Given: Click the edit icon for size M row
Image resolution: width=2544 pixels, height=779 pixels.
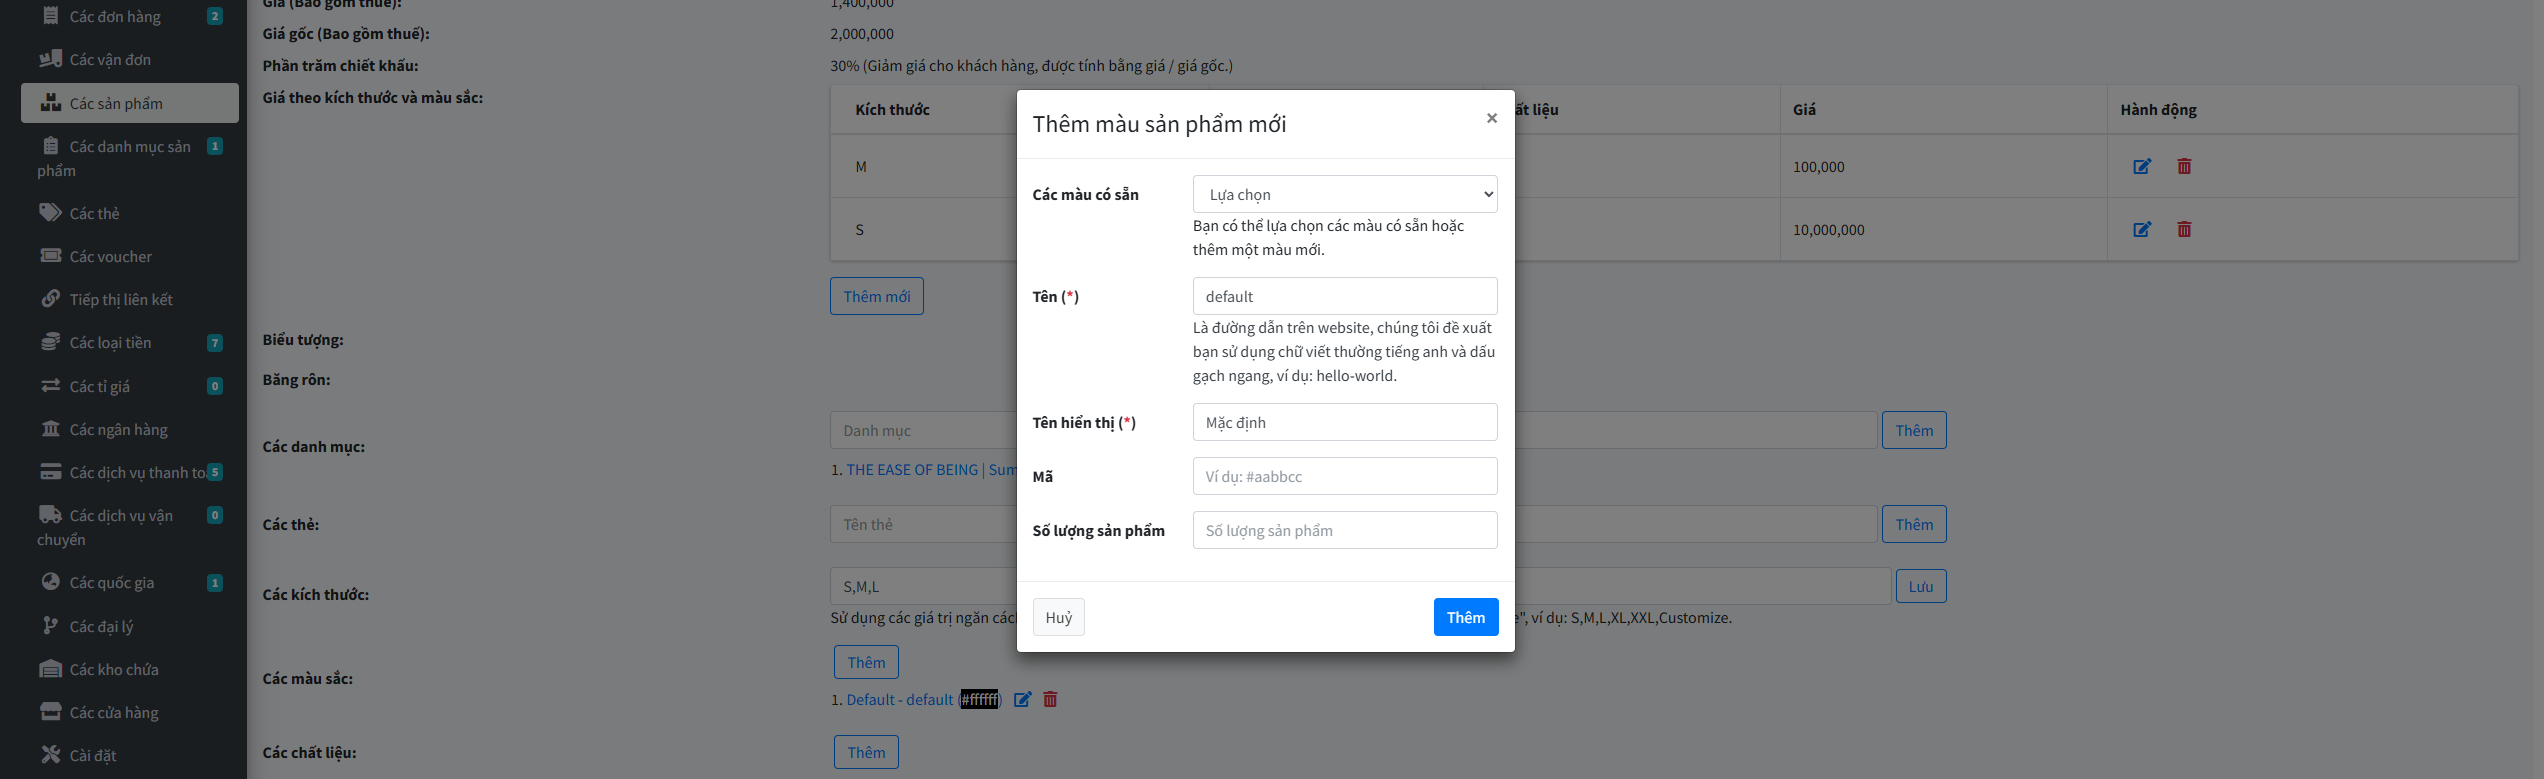Looking at the screenshot, I should point(2142,167).
